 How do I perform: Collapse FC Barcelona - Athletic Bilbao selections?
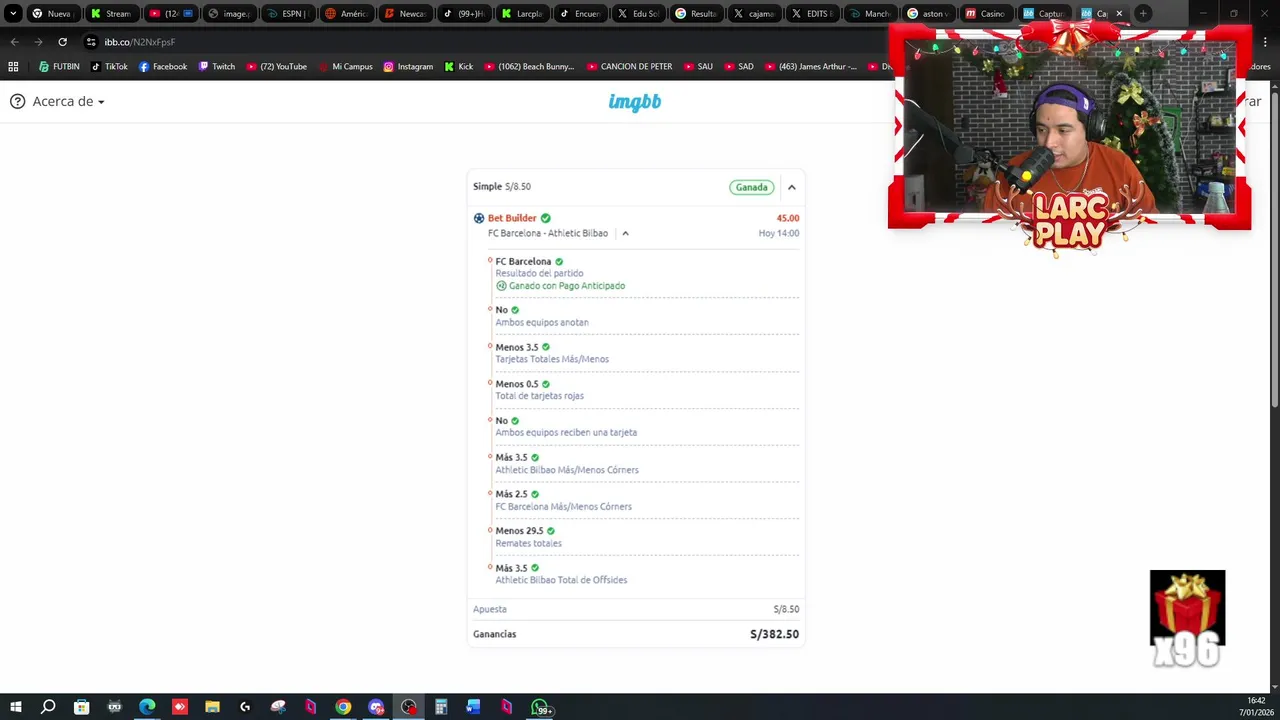[625, 233]
